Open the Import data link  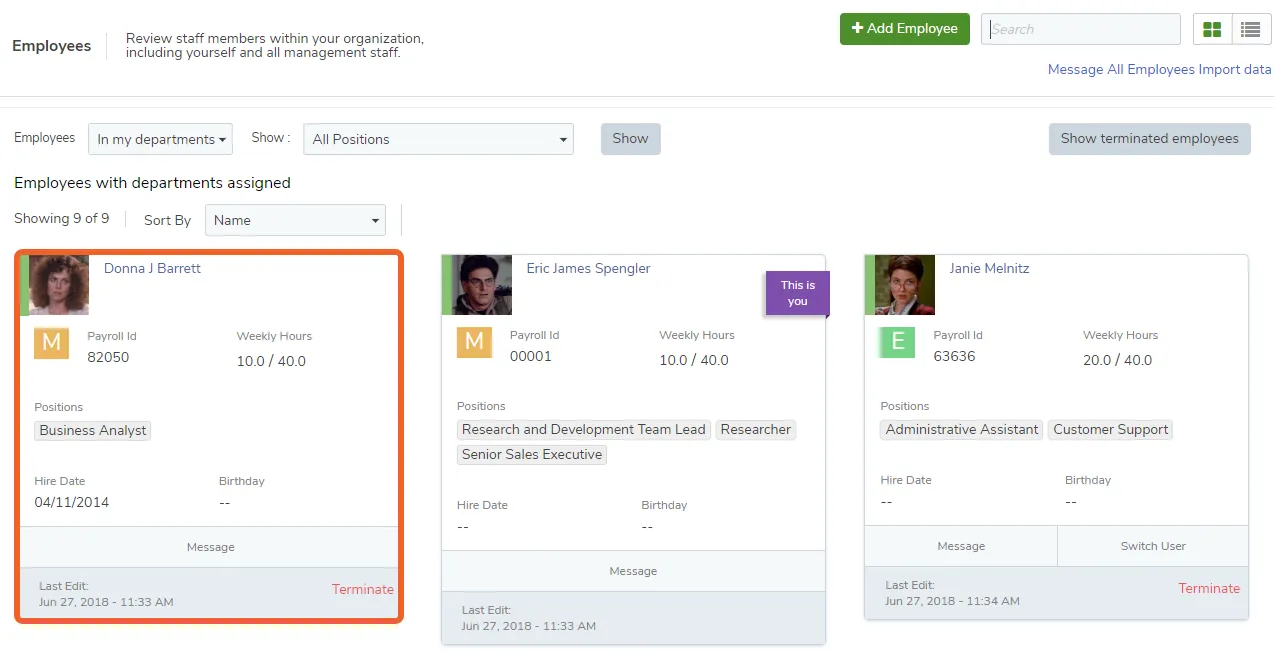1235,69
